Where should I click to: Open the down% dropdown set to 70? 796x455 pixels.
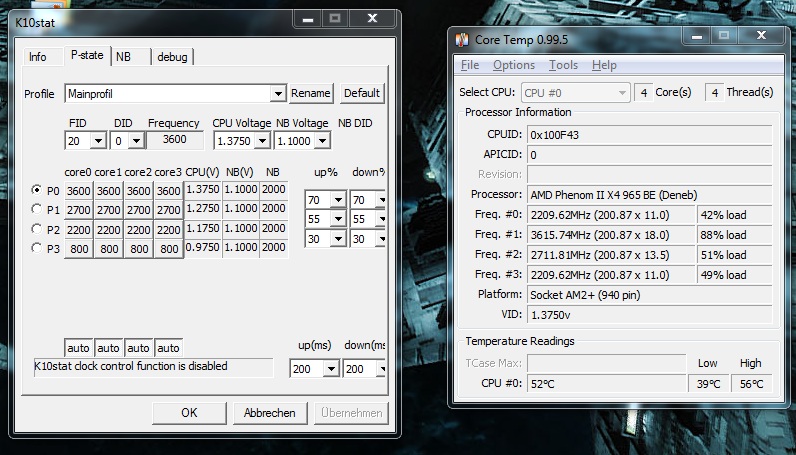[x=381, y=200]
